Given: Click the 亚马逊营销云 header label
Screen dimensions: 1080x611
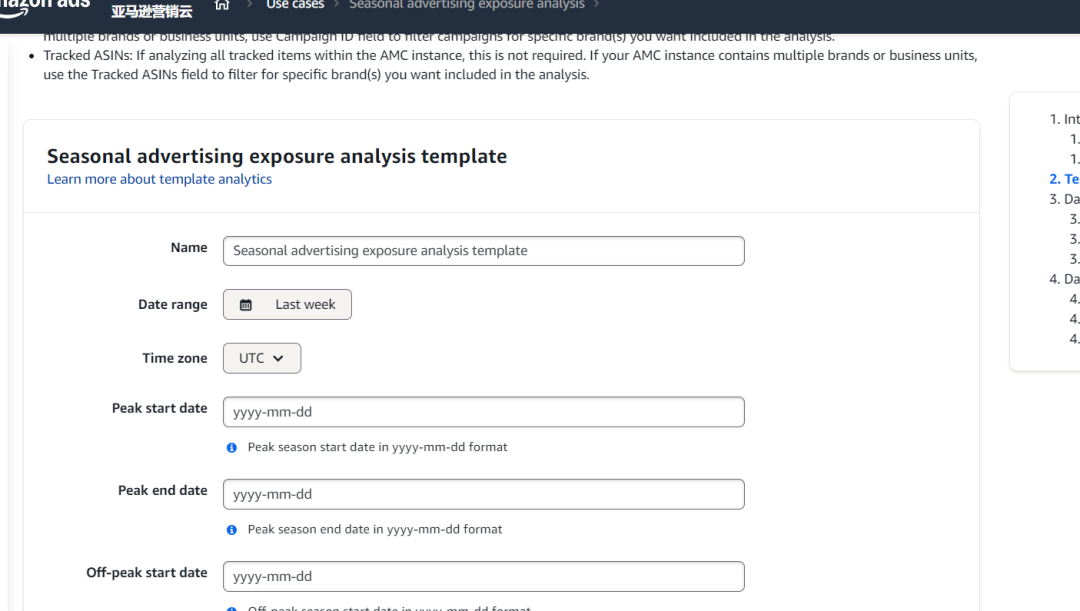Looking at the screenshot, I should pyautogui.click(x=150, y=11).
